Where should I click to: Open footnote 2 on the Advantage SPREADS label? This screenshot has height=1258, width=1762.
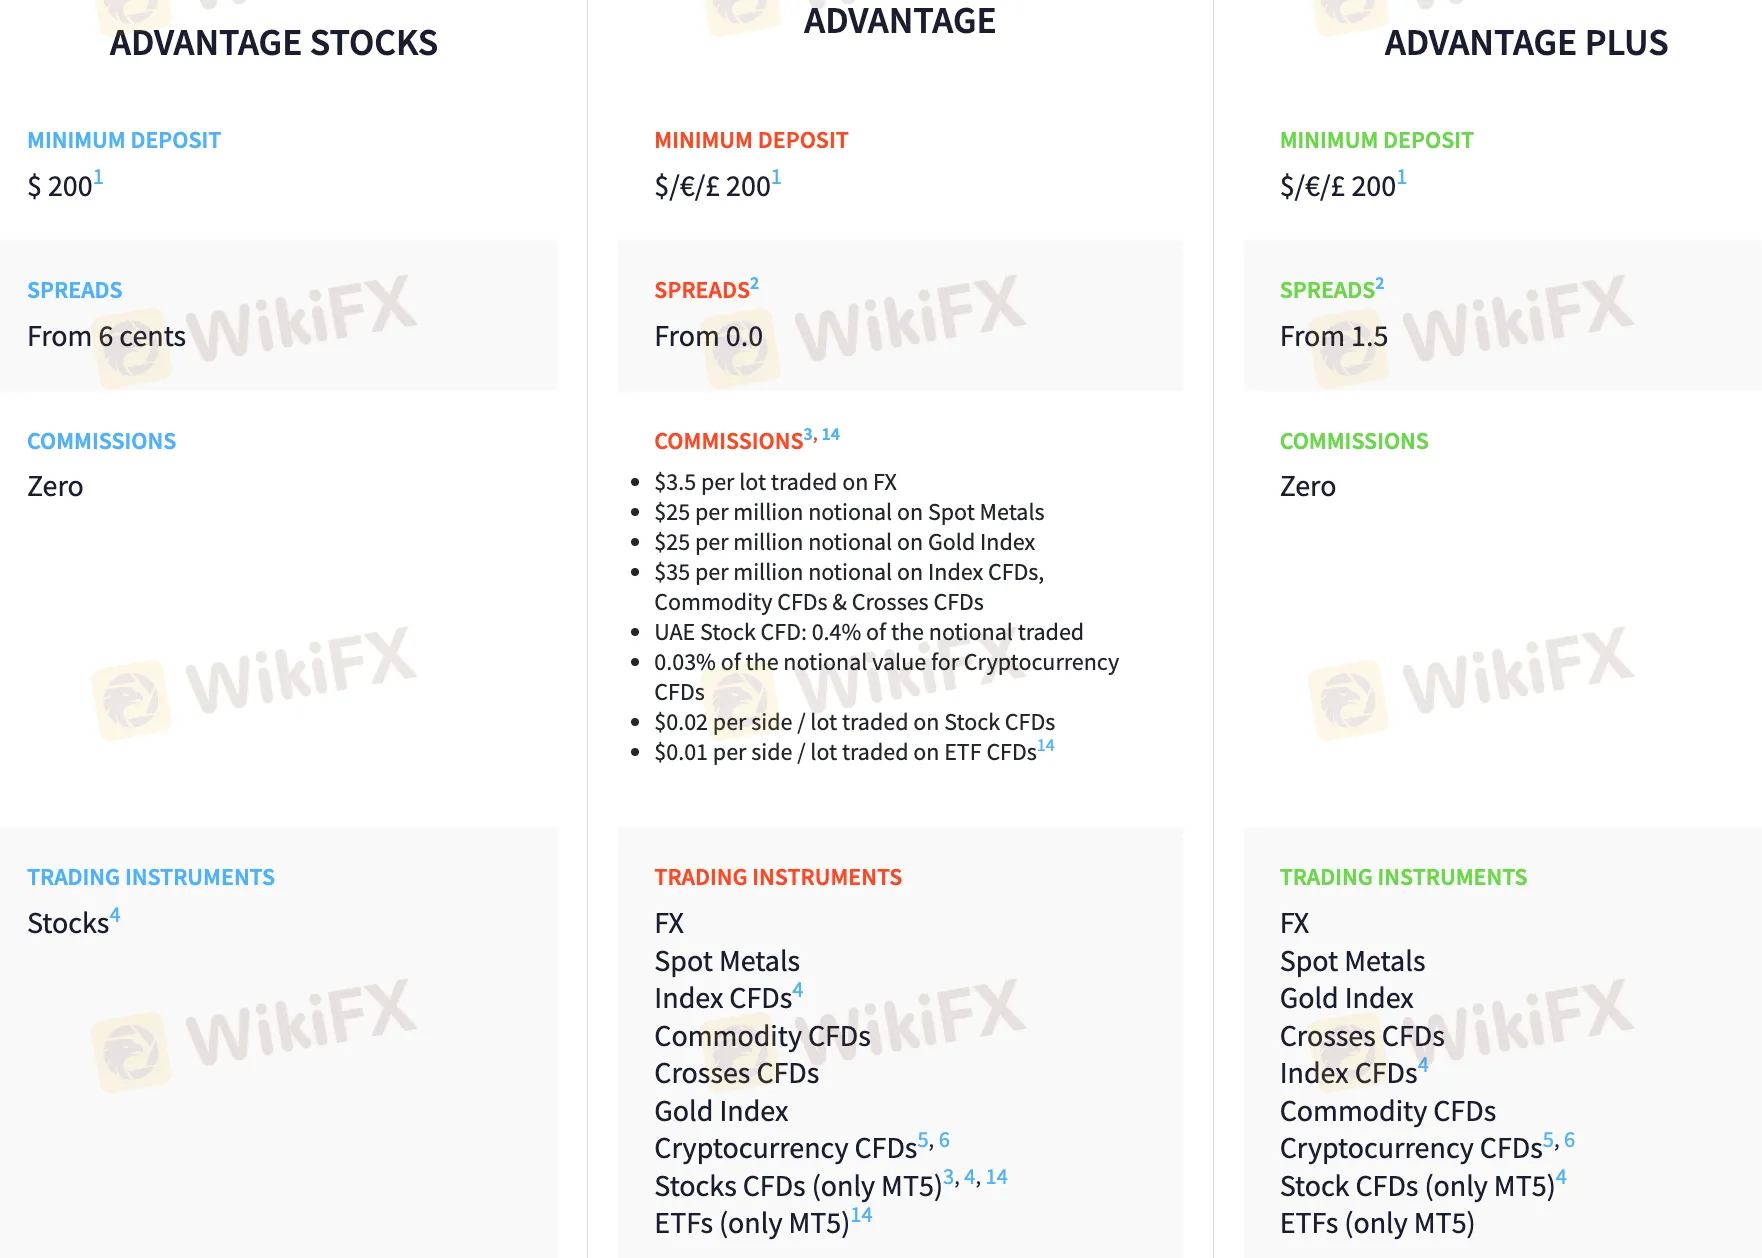tap(755, 284)
